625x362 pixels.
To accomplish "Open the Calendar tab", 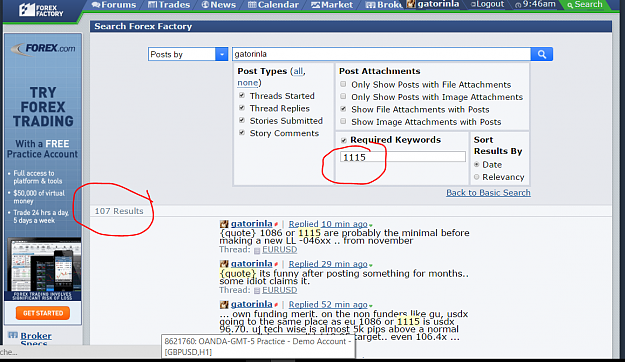I will click(273, 5).
